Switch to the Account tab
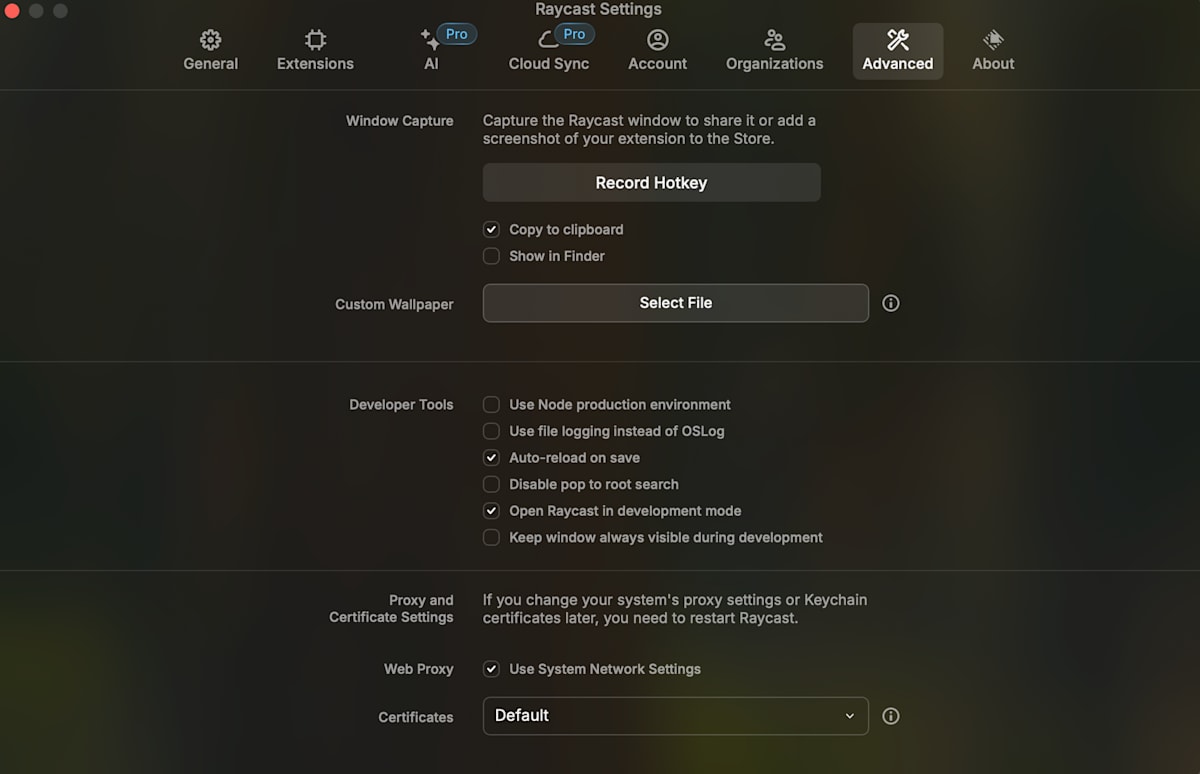The height and width of the screenshot is (774, 1200). coord(657,50)
